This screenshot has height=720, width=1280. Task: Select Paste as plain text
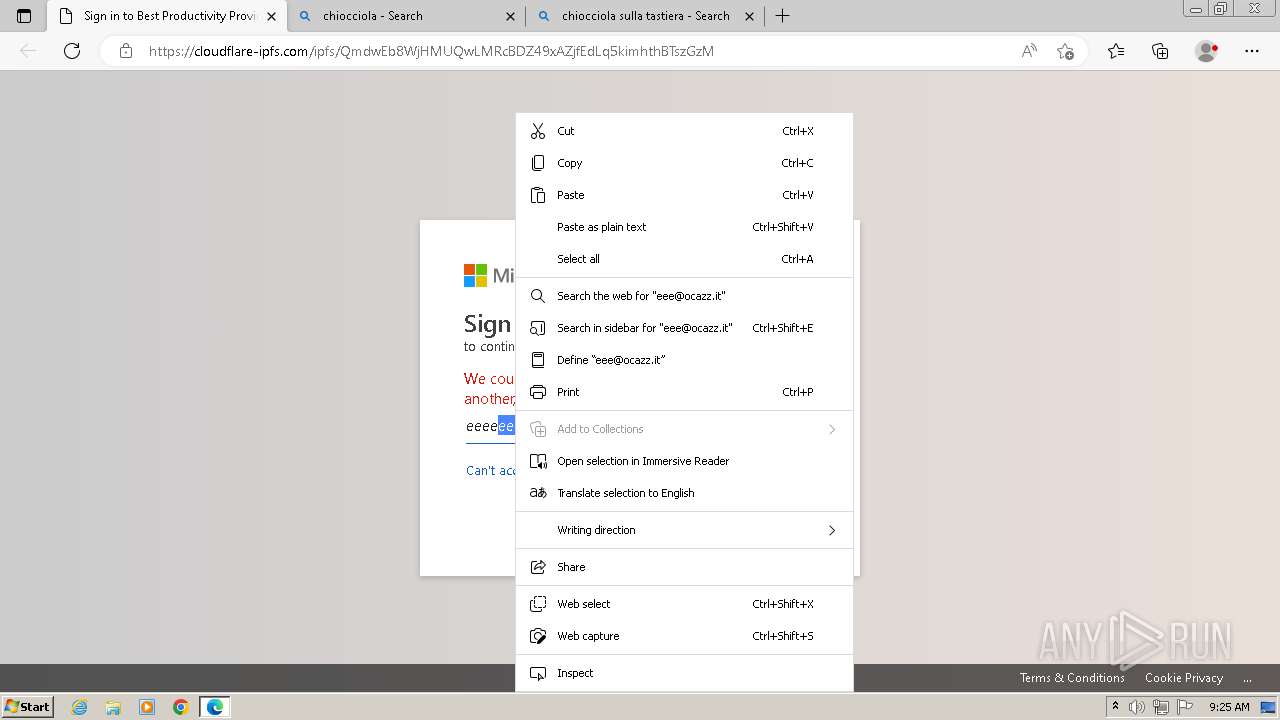click(x=685, y=227)
